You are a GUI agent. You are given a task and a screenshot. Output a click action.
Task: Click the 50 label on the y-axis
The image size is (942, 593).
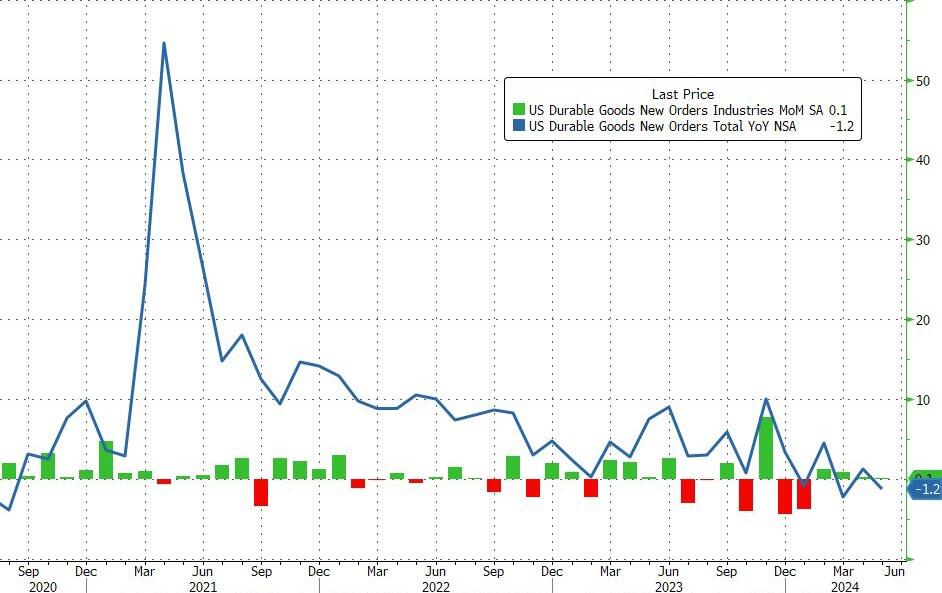tap(924, 80)
